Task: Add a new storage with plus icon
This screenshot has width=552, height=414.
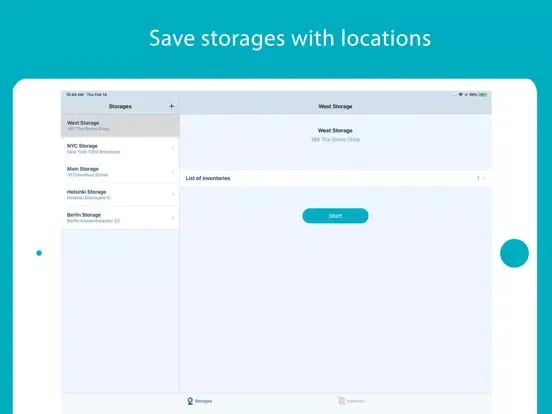Action: click(171, 106)
